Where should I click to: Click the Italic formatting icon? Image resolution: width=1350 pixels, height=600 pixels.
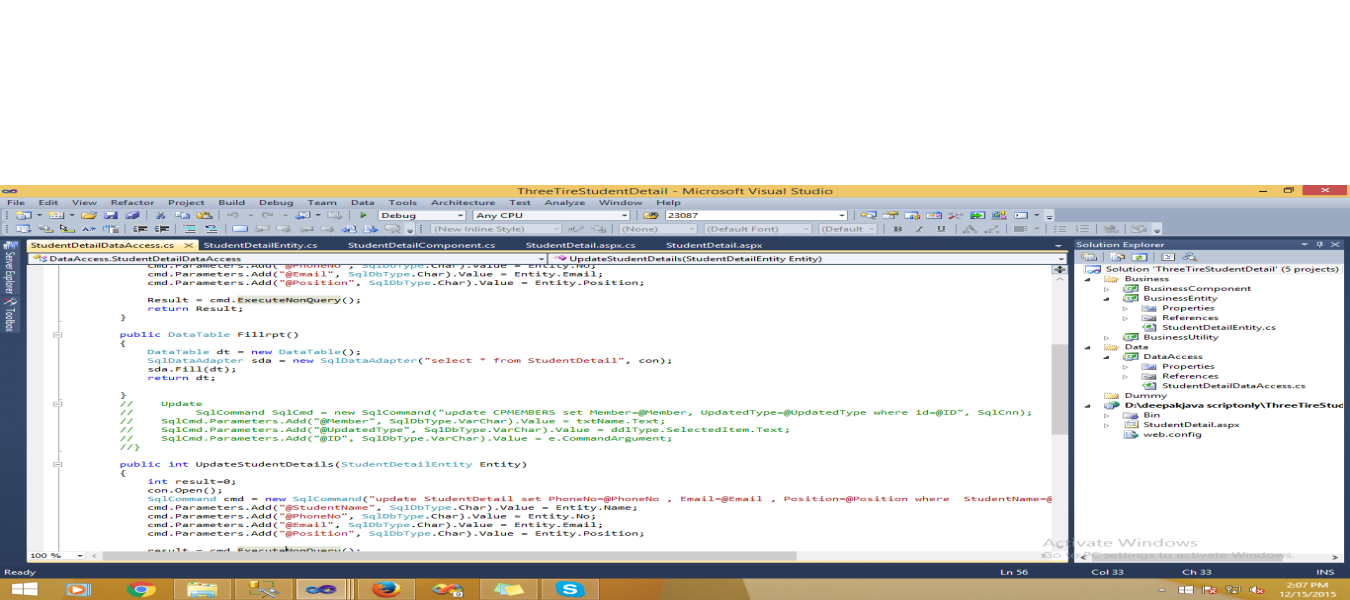pyautogui.click(x=919, y=229)
